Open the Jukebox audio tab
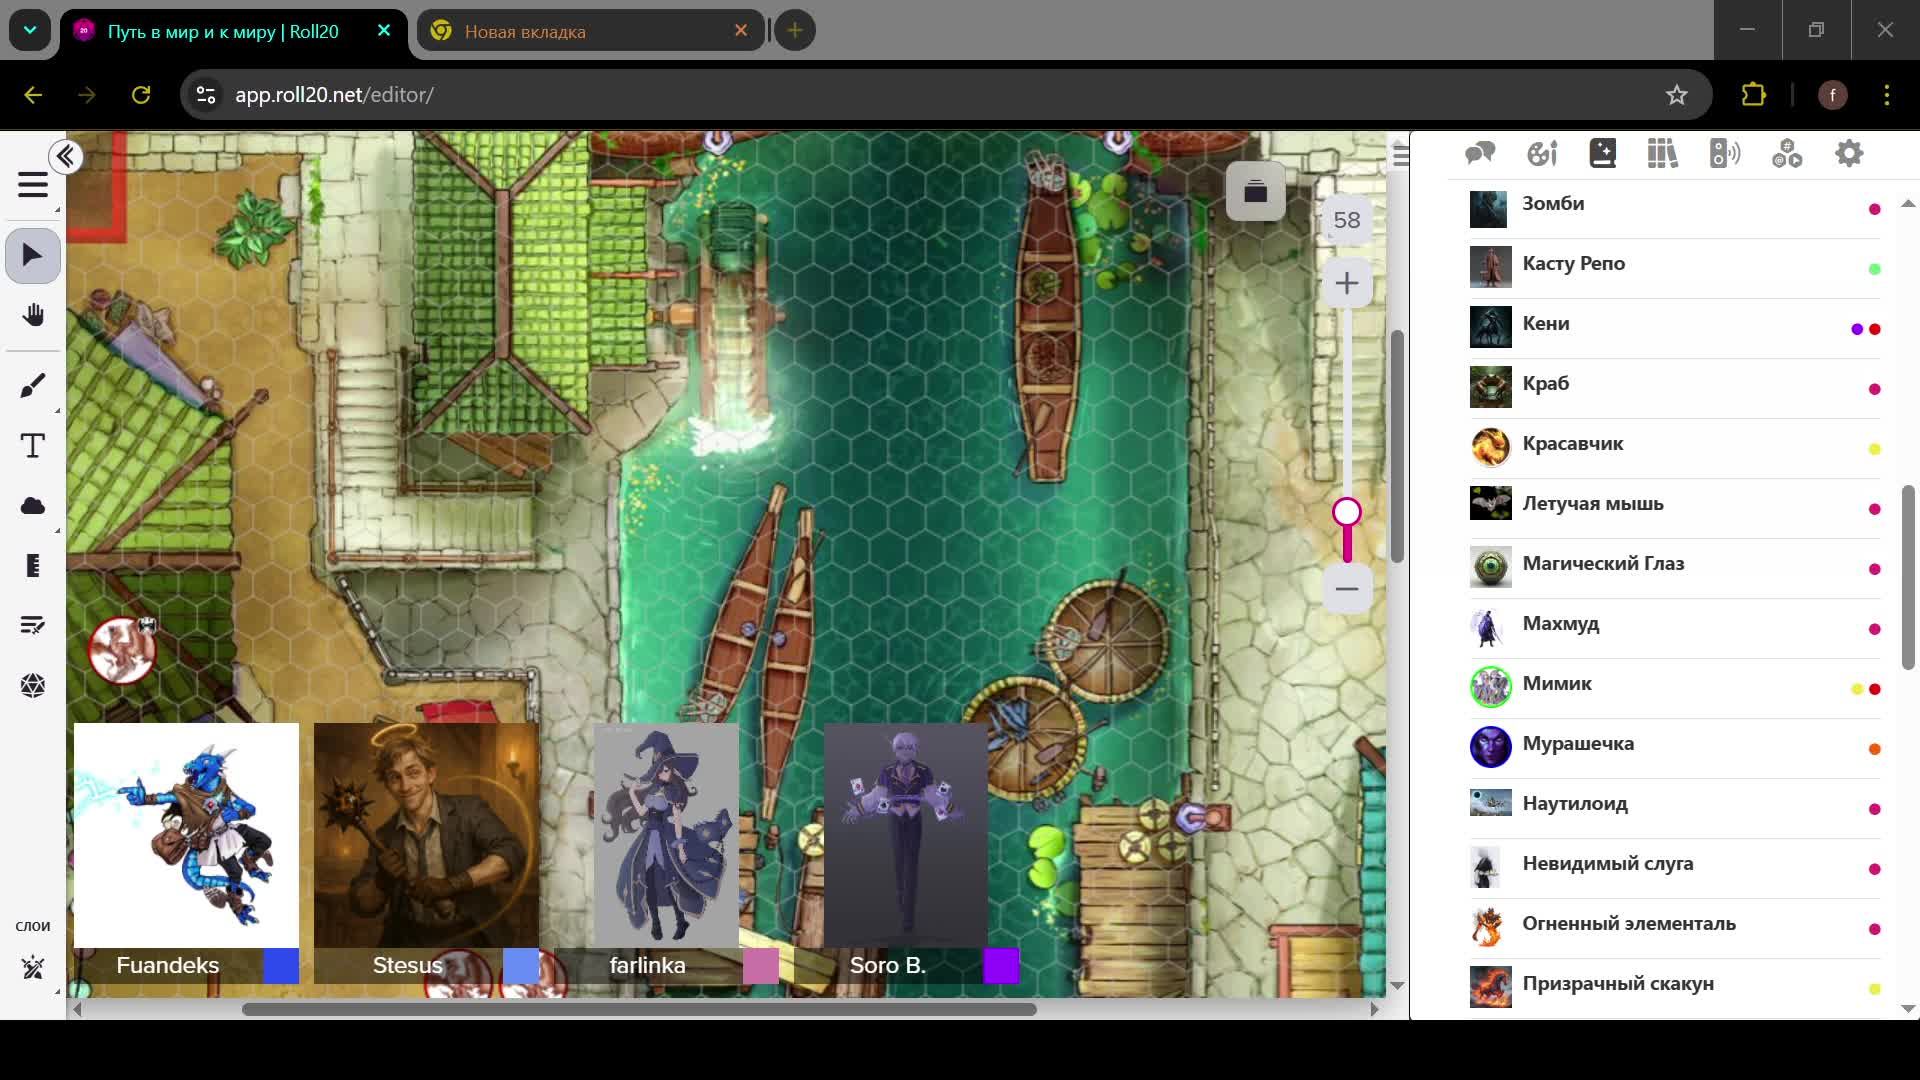This screenshot has width=1920, height=1080. (x=1724, y=154)
